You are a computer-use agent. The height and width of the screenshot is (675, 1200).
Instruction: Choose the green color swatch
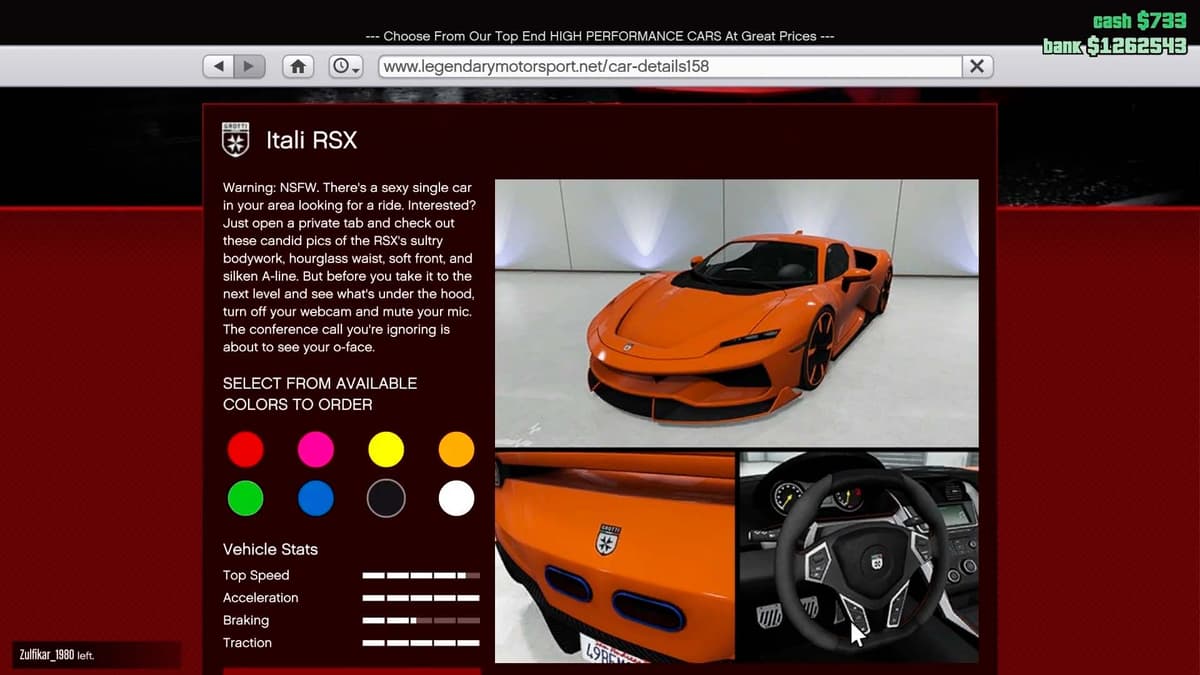[245, 498]
